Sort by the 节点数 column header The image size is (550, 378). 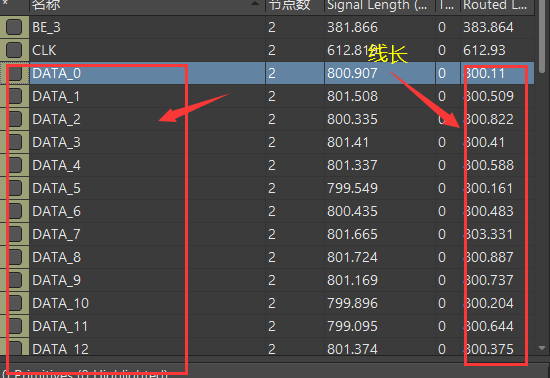coord(295,6)
